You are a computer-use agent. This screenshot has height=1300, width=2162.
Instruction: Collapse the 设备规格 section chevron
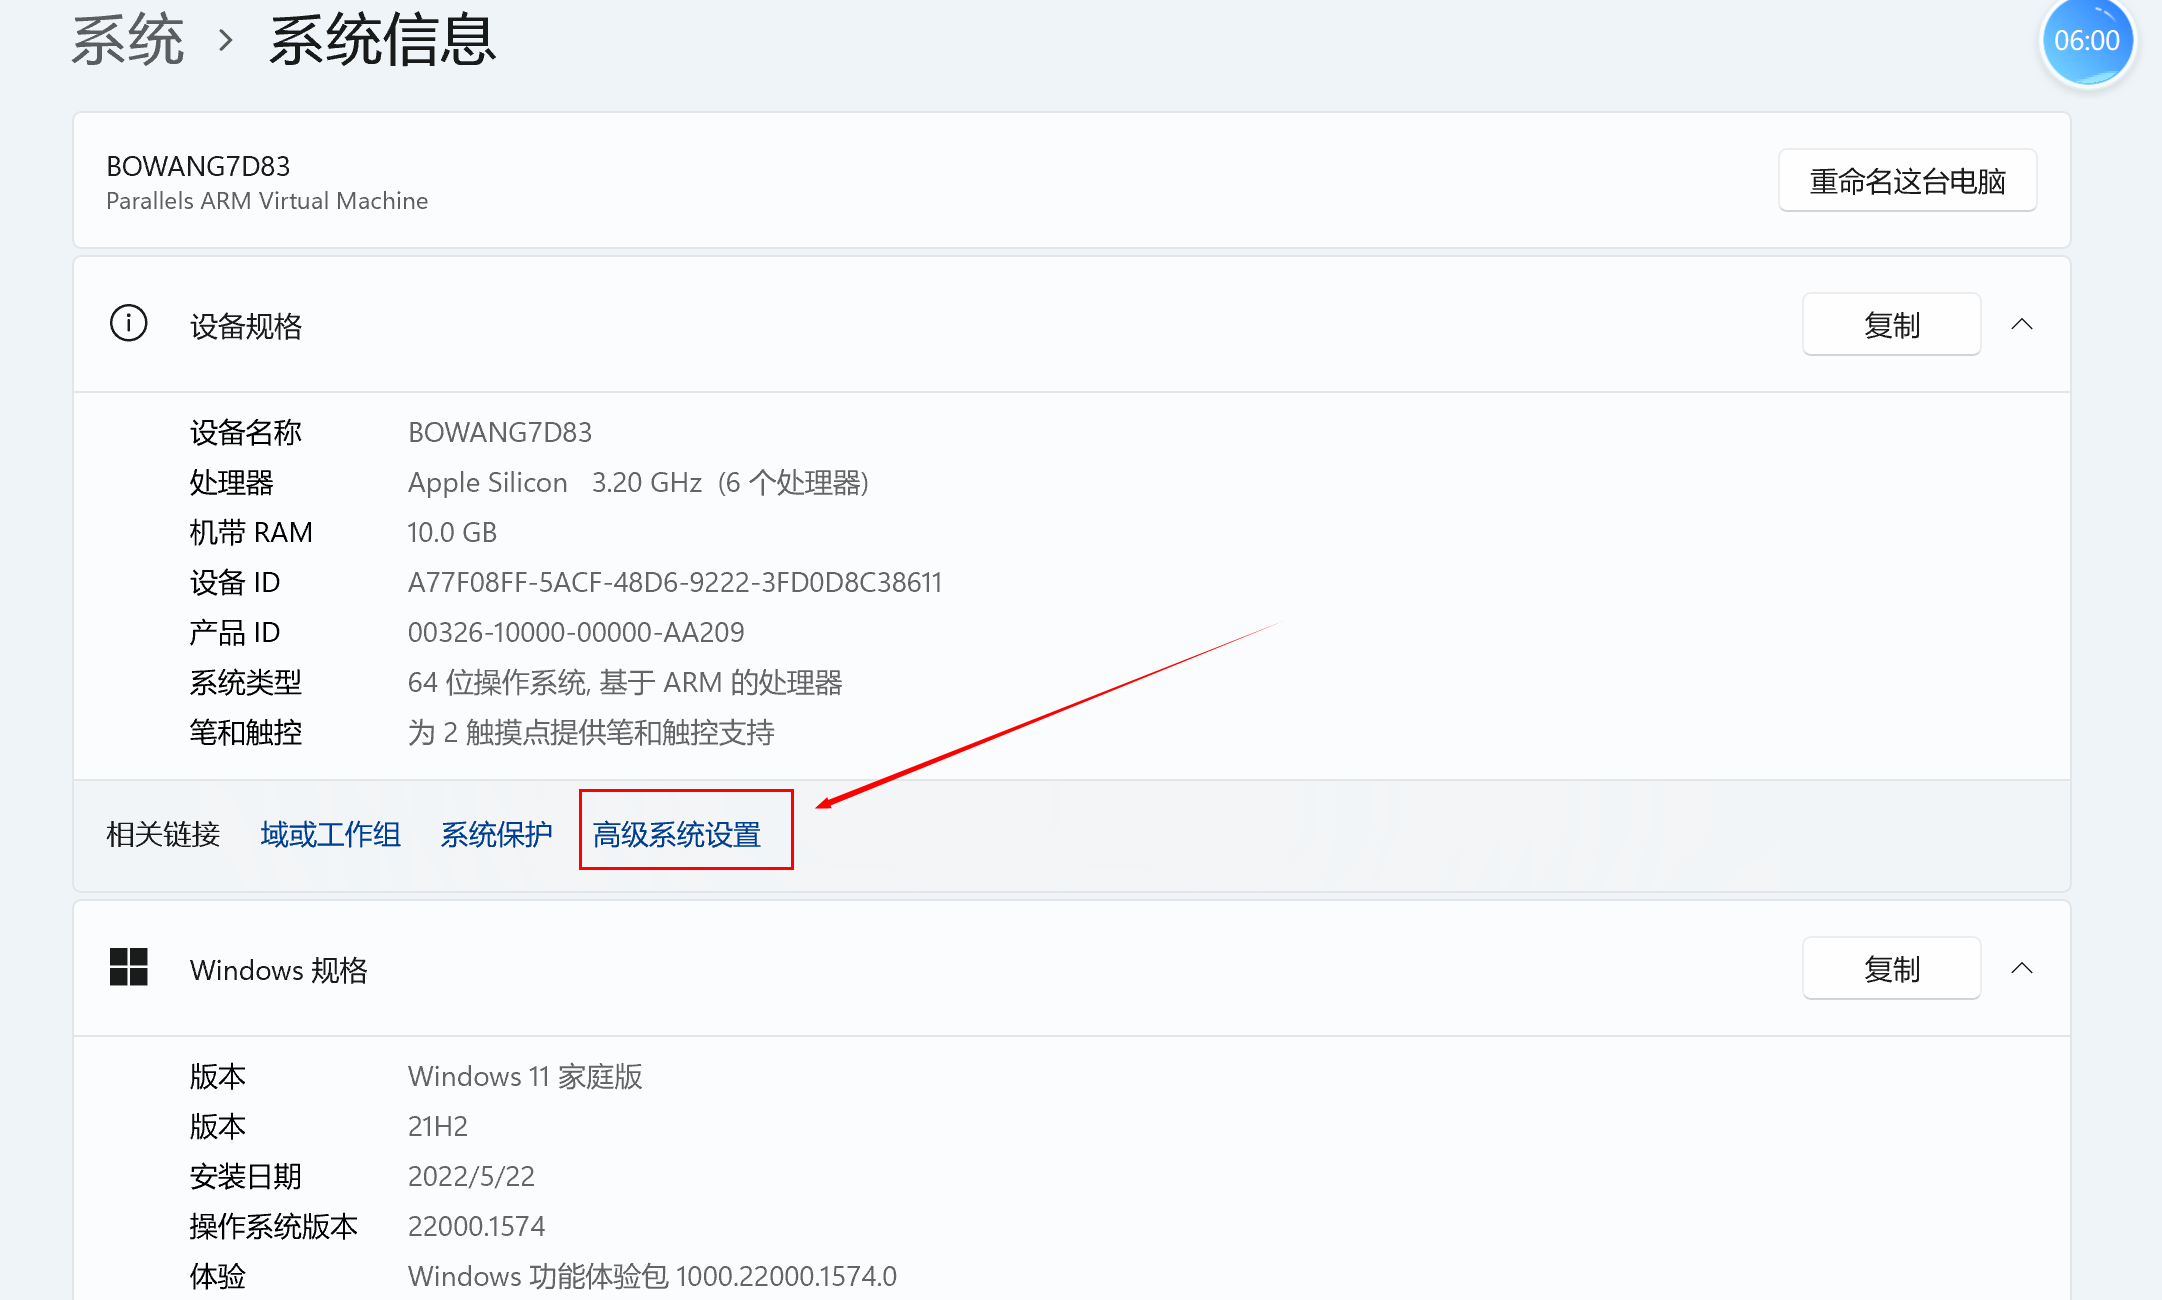click(2022, 324)
